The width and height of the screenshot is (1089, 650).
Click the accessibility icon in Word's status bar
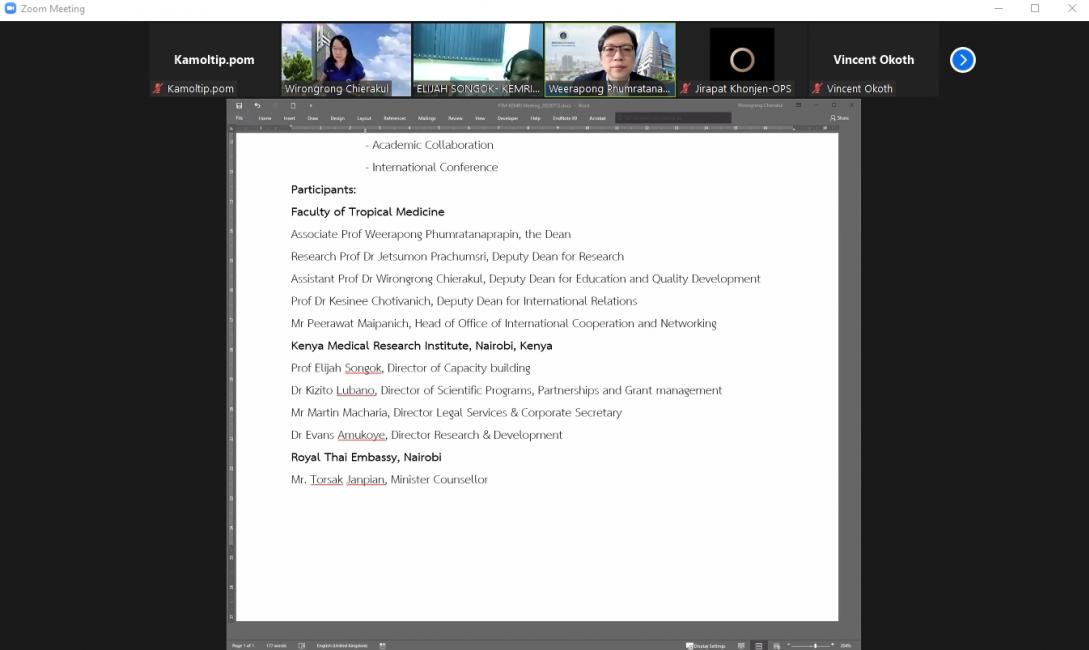383,646
